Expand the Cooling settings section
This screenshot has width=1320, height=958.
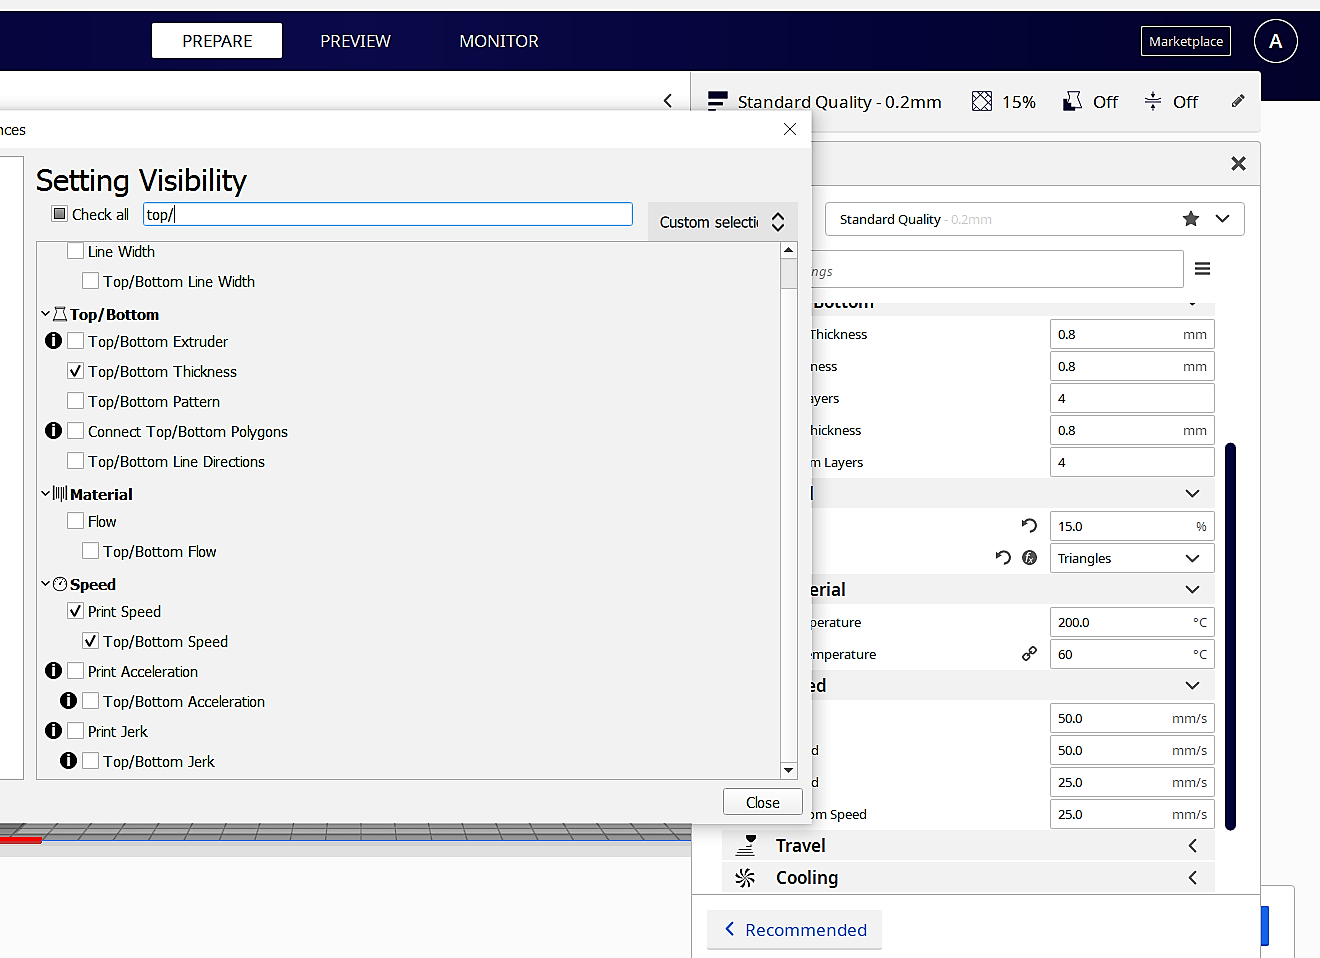968,878
